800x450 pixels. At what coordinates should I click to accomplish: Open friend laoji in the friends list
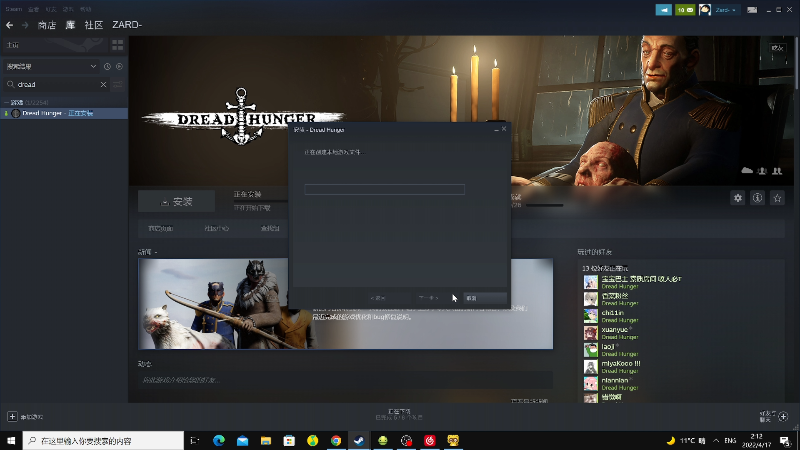(x=608, y=349)
